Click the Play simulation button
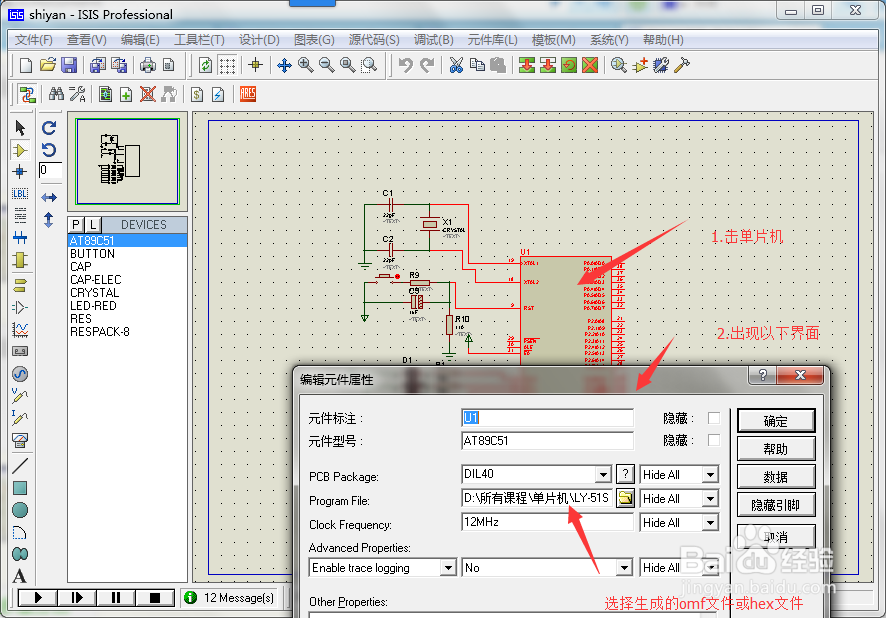The image size is (886, 618). tap(38, 597)
